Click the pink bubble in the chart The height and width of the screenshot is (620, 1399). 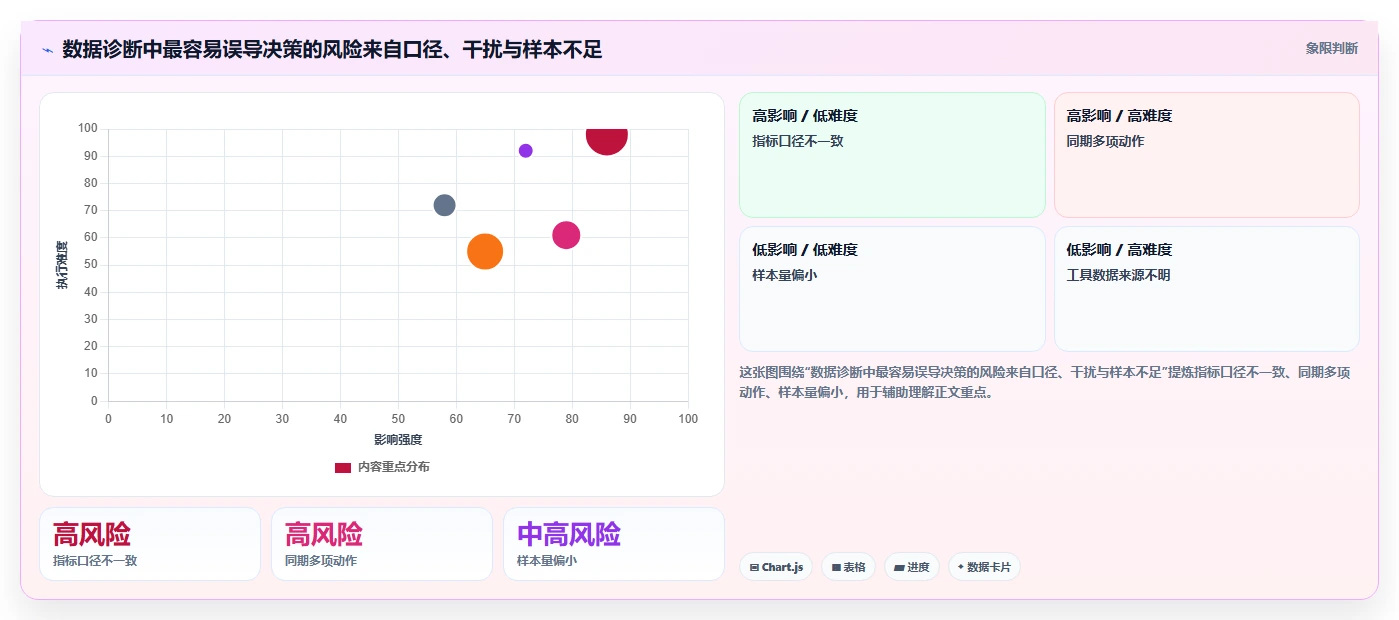coord(567,235)
